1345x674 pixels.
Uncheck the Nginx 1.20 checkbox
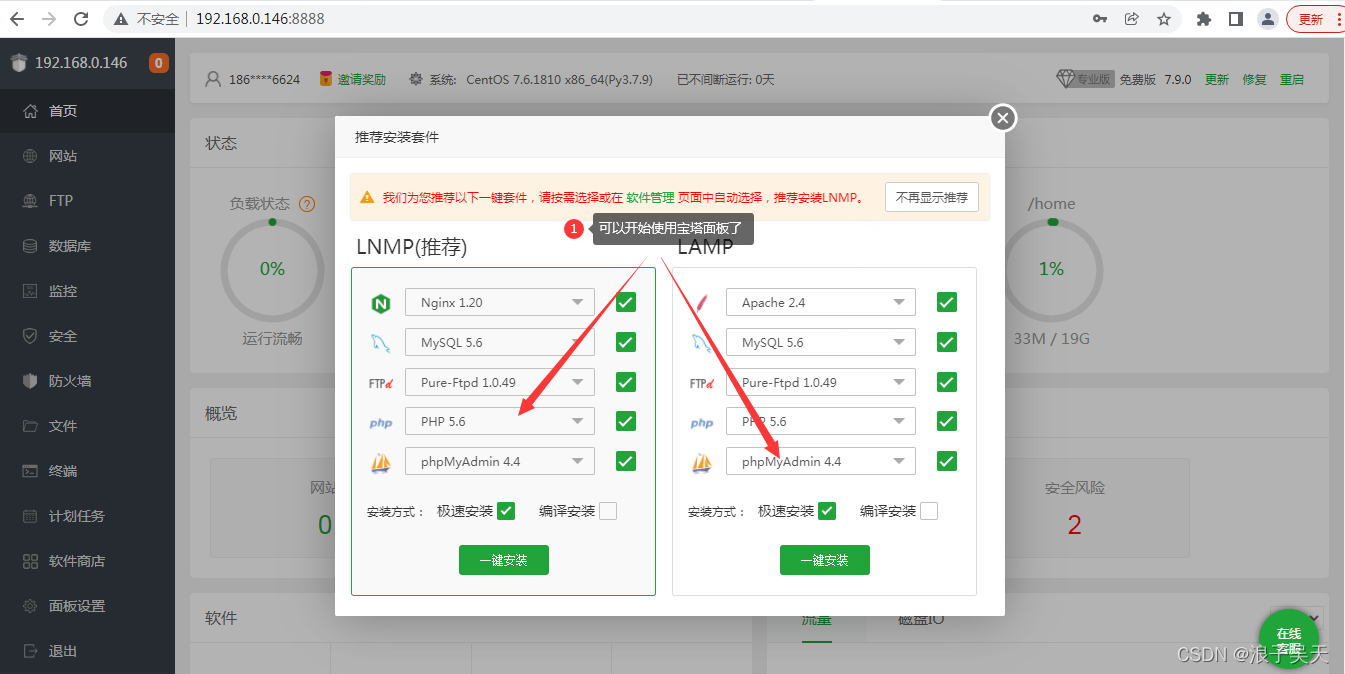tap(626, 302)
